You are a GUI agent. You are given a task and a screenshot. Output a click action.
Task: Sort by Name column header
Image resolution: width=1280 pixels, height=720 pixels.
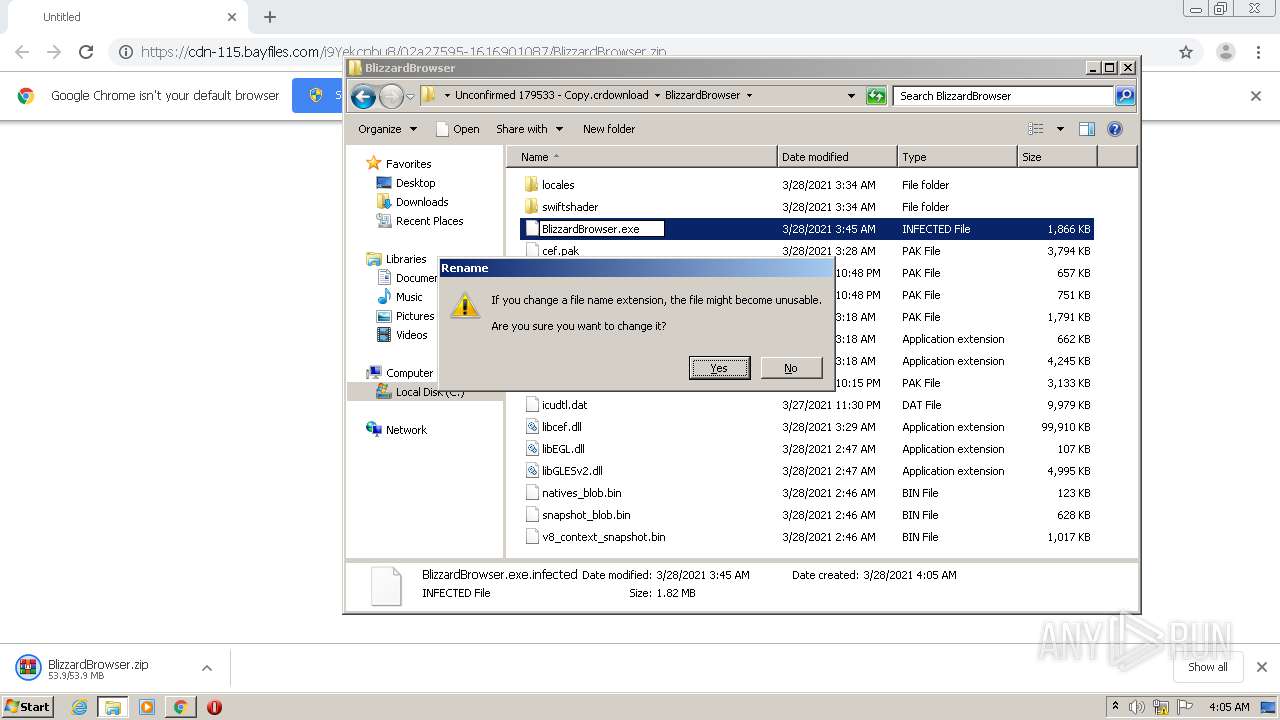click(642, 157)
